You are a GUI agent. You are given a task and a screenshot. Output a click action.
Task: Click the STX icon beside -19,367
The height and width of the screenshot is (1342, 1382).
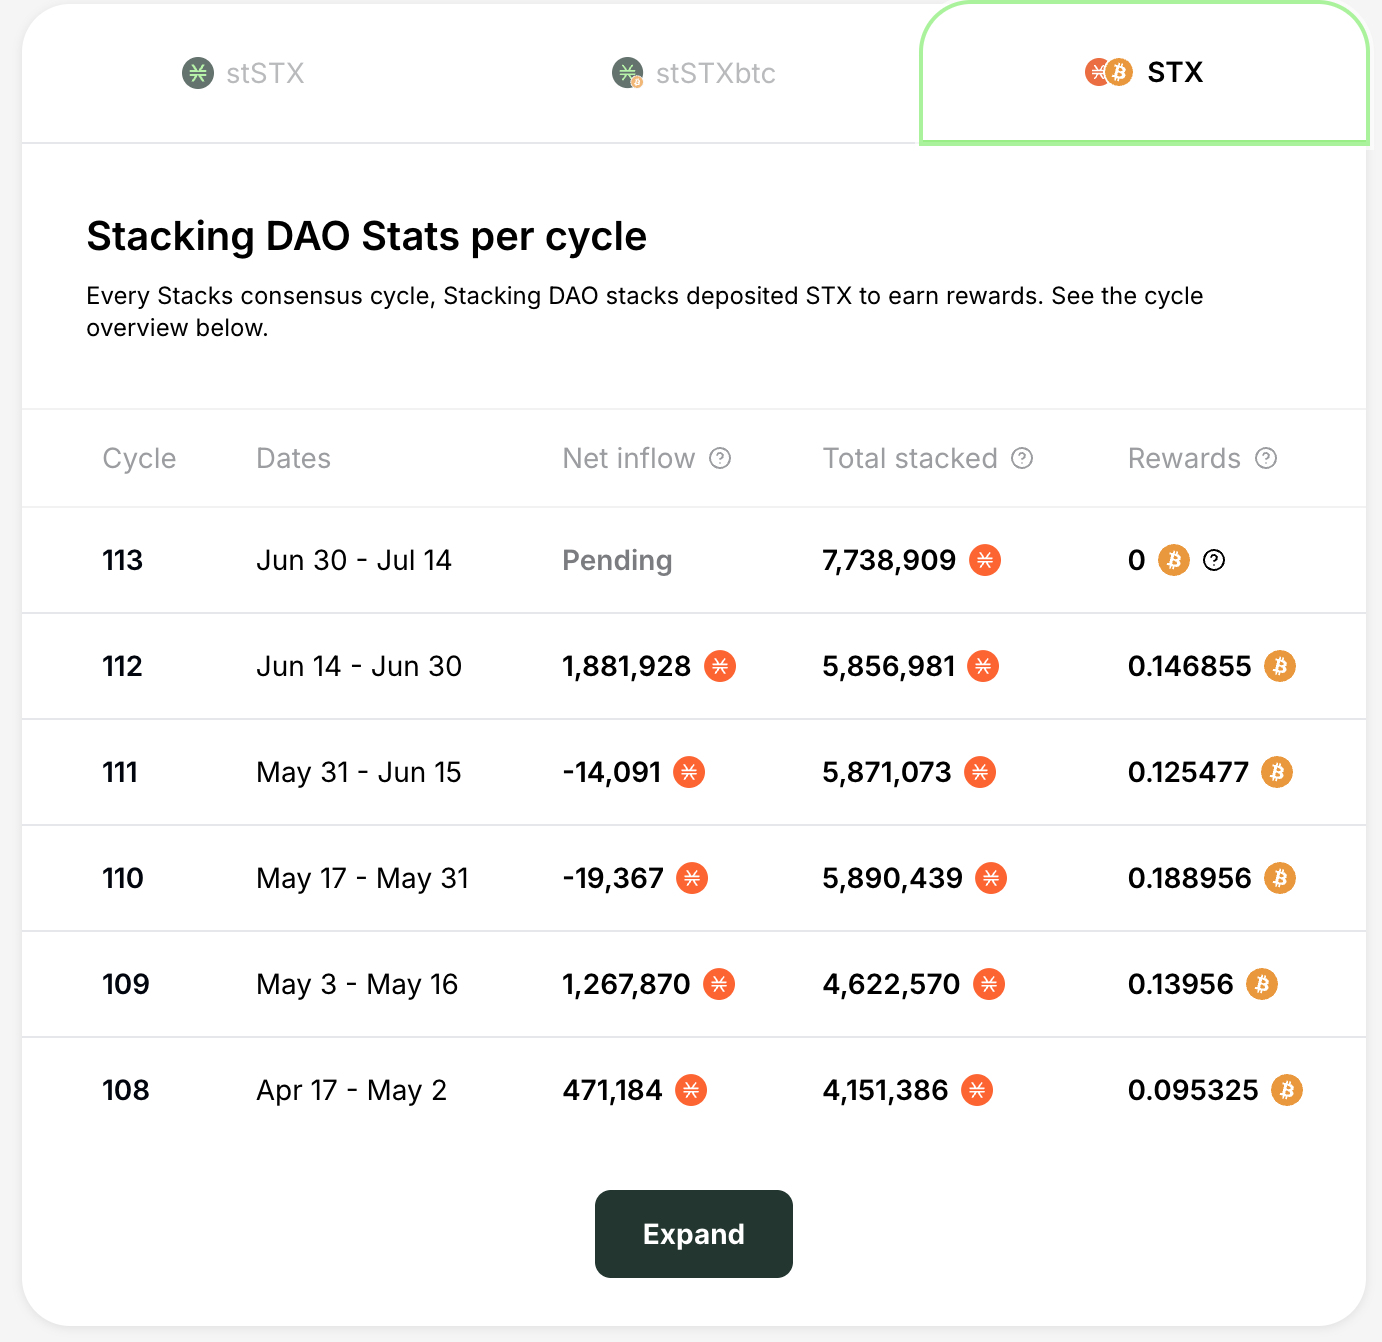[x=692, y=878]
